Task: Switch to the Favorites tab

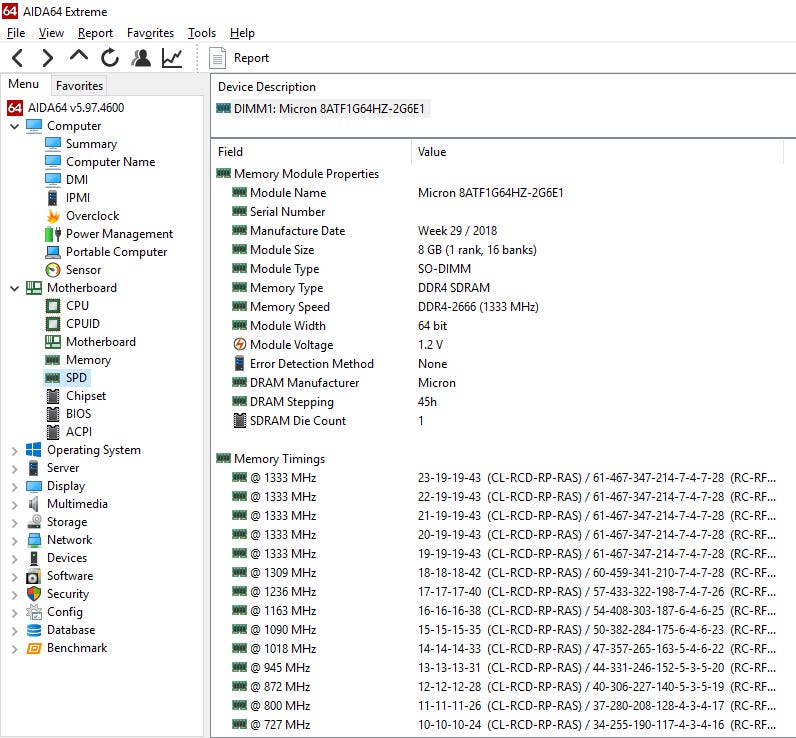Action: (79, 86)
